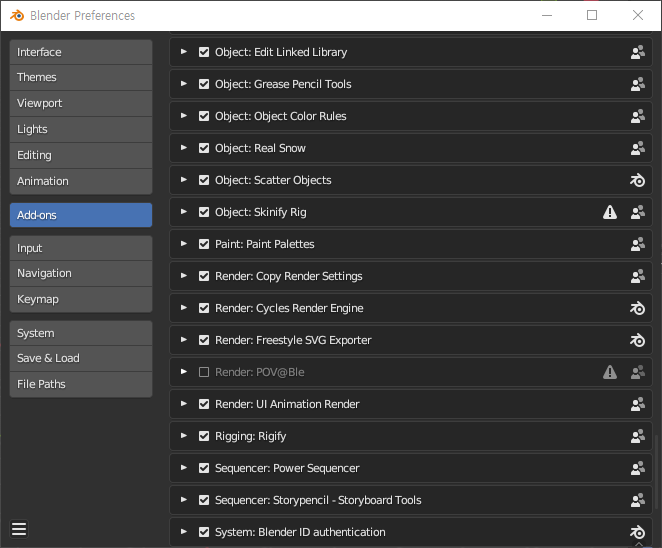
Task: Expand the Edit Linked Library add-on details
Action: (x=184, y=52)
